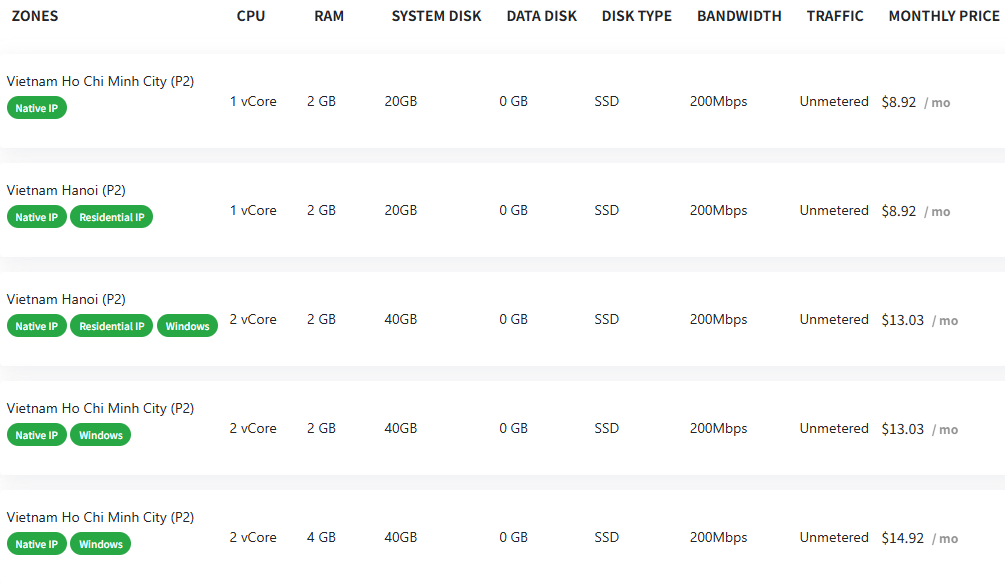Viewport: 1005px width, 583px height.
Task: Select the CPU column header
Action: 251,16
